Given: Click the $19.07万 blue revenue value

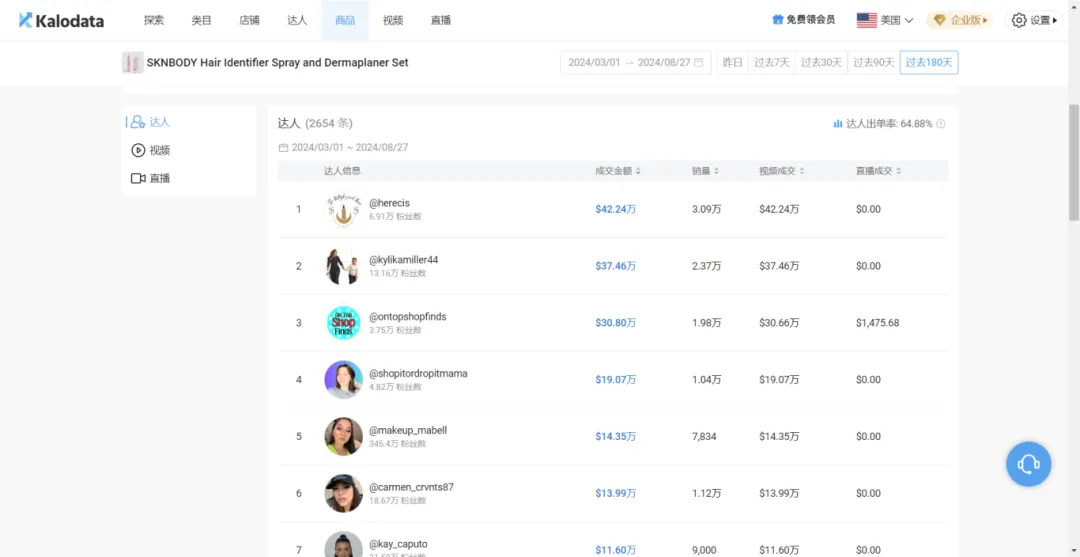Looking at the screenshot, I should pos(616,379).
